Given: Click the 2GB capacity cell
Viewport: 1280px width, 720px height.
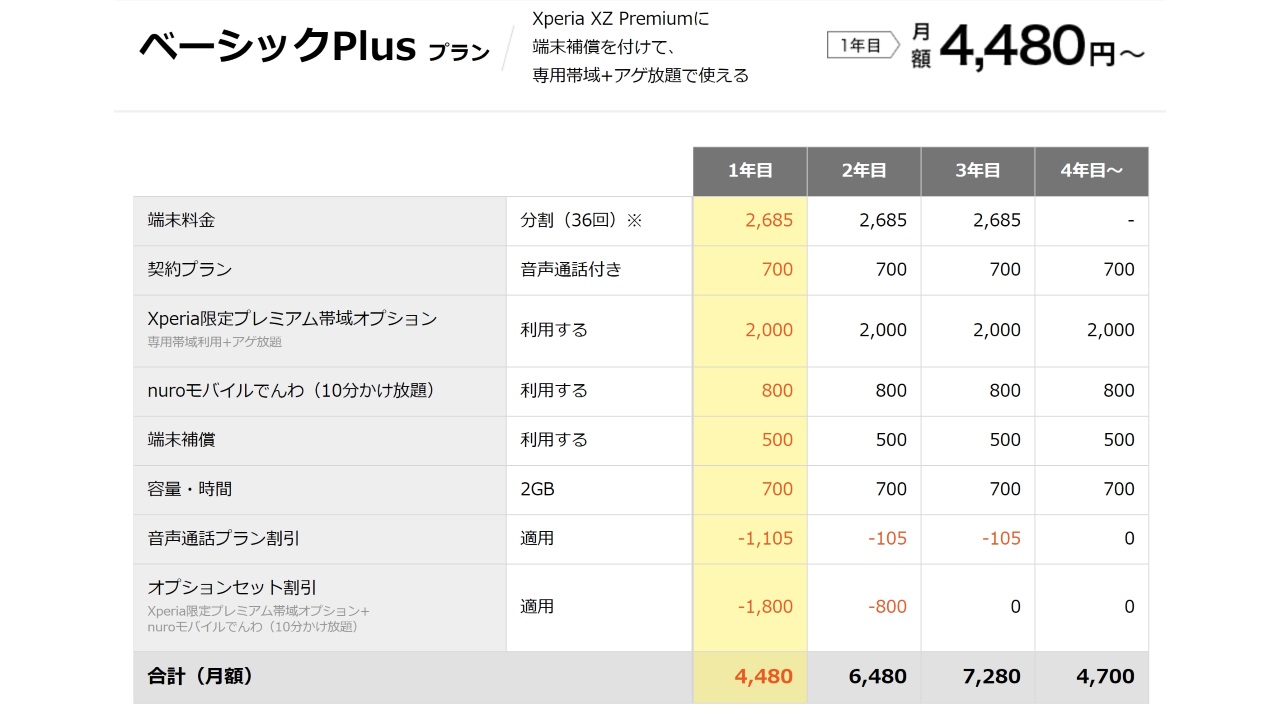Looking at the screenshot, I should [537, 489].
